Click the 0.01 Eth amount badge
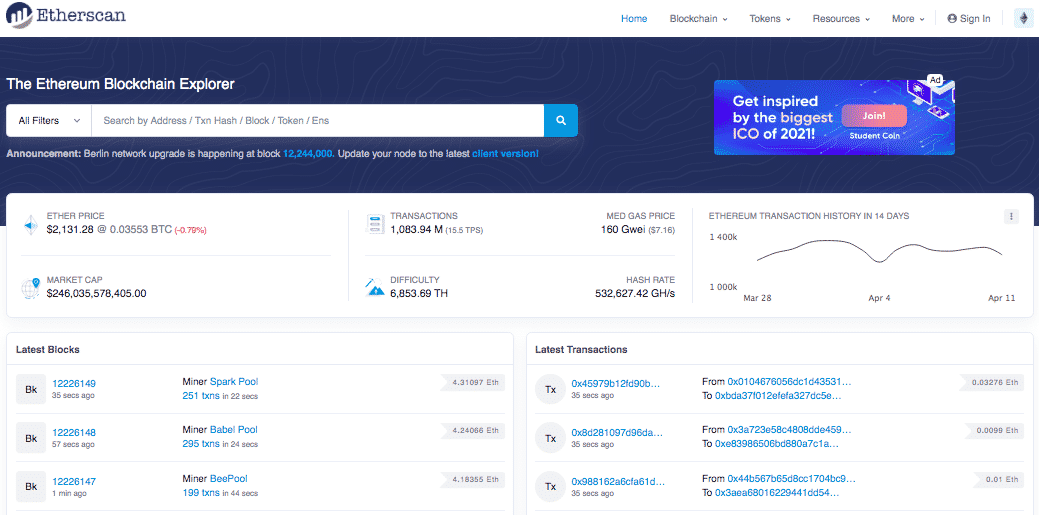Screen dimensions: 1039x515 pyautogui.click(x=1001, y=479)
